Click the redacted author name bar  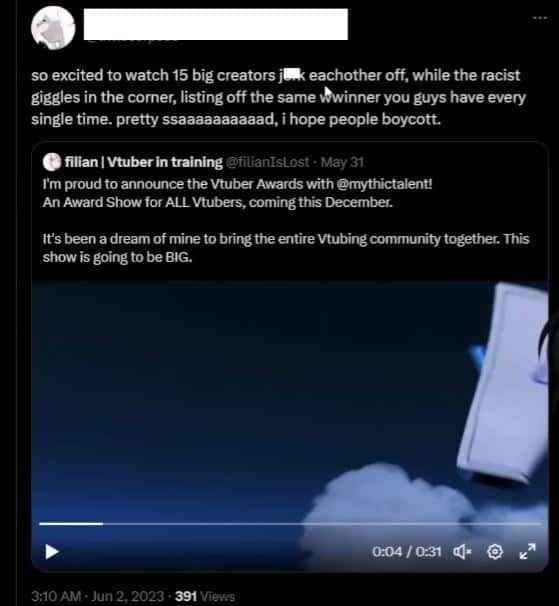(216, 24)
